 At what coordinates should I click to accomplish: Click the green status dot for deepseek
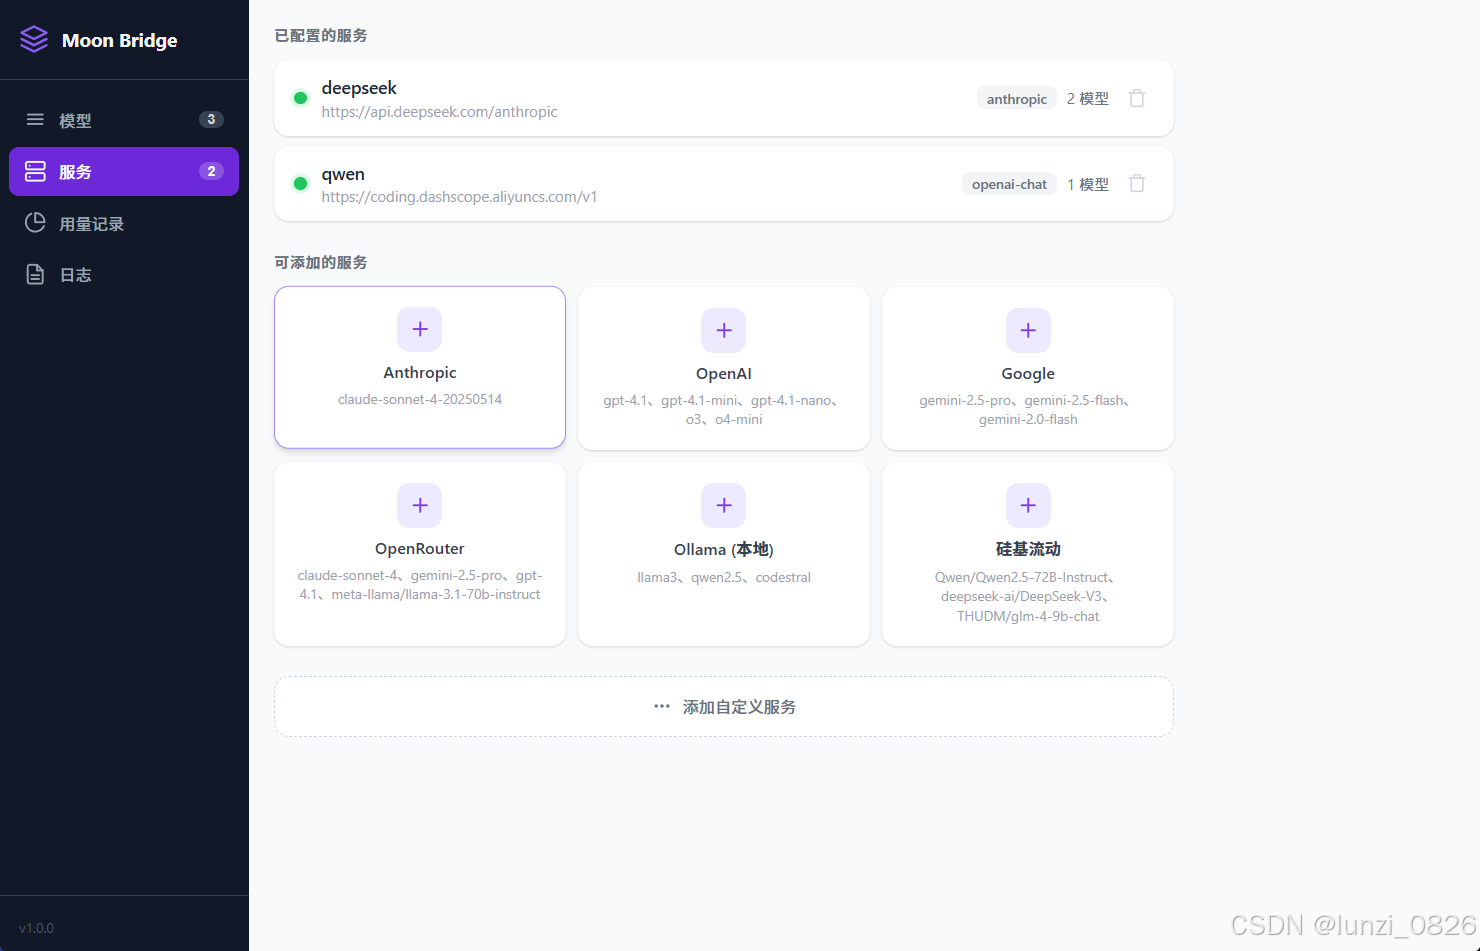pos(300,98)
